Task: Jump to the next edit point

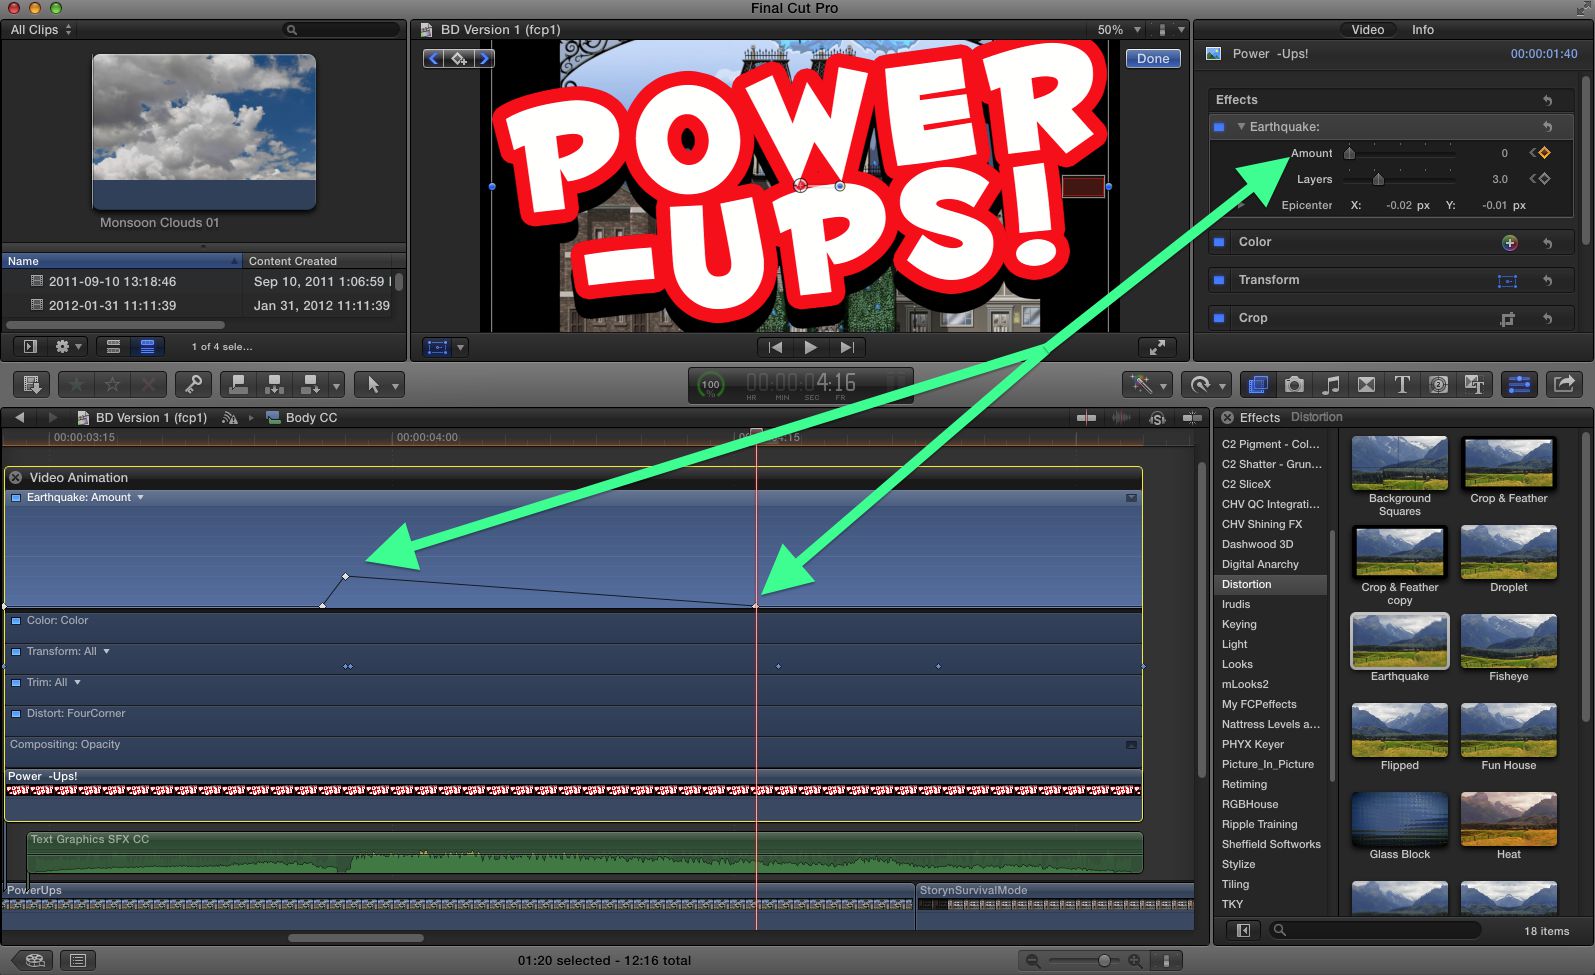Action: pos(846,347)
